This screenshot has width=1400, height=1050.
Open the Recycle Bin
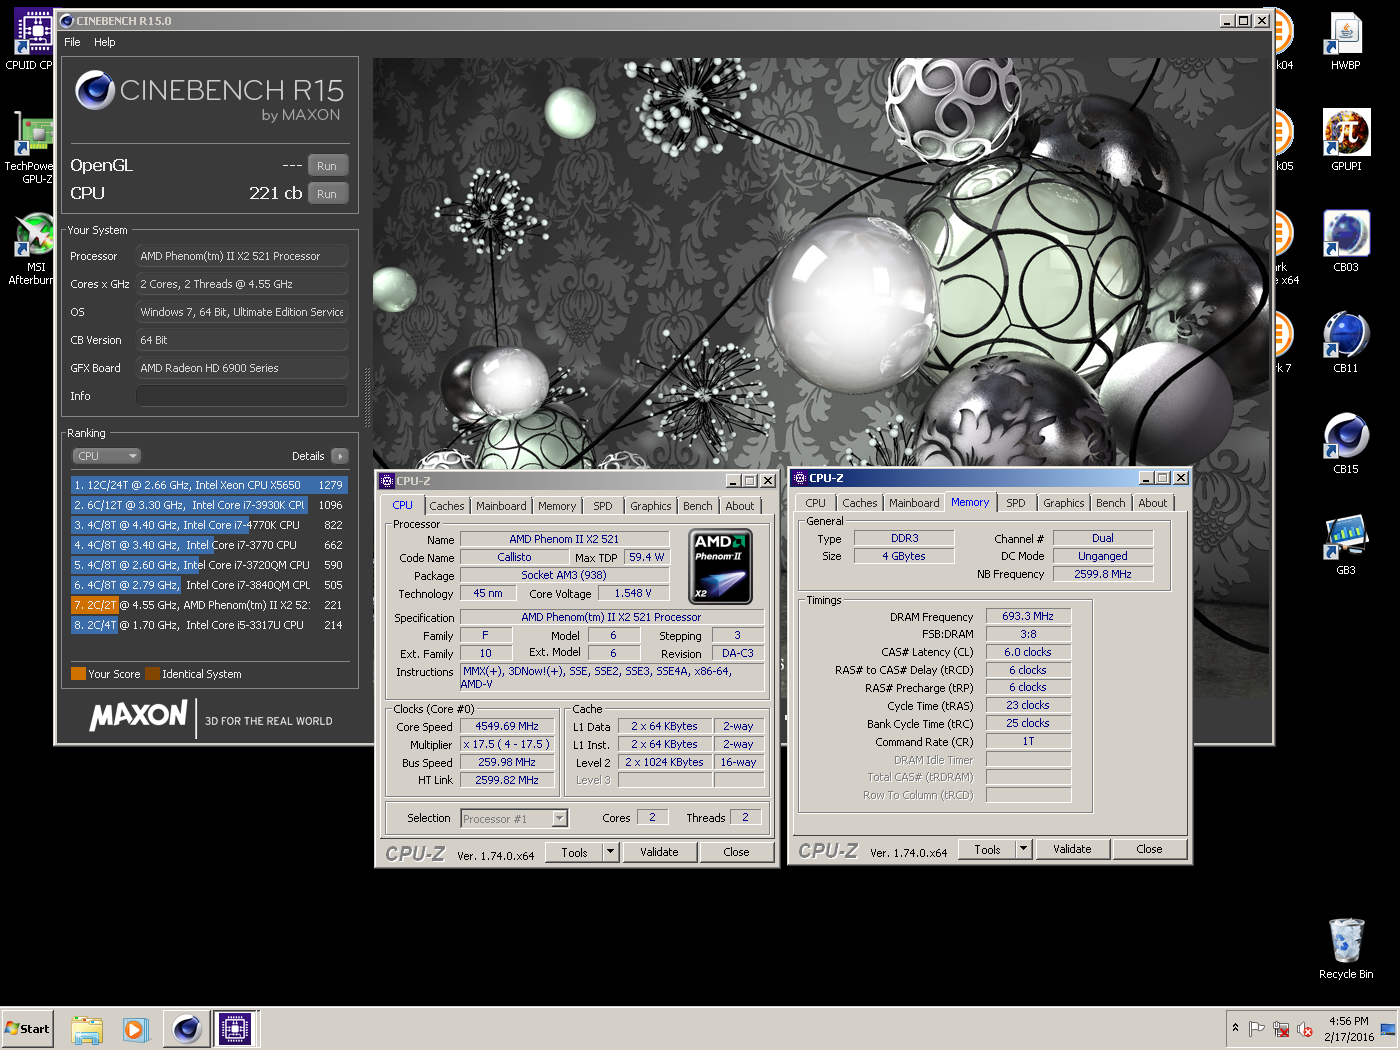coord(1345,948)
